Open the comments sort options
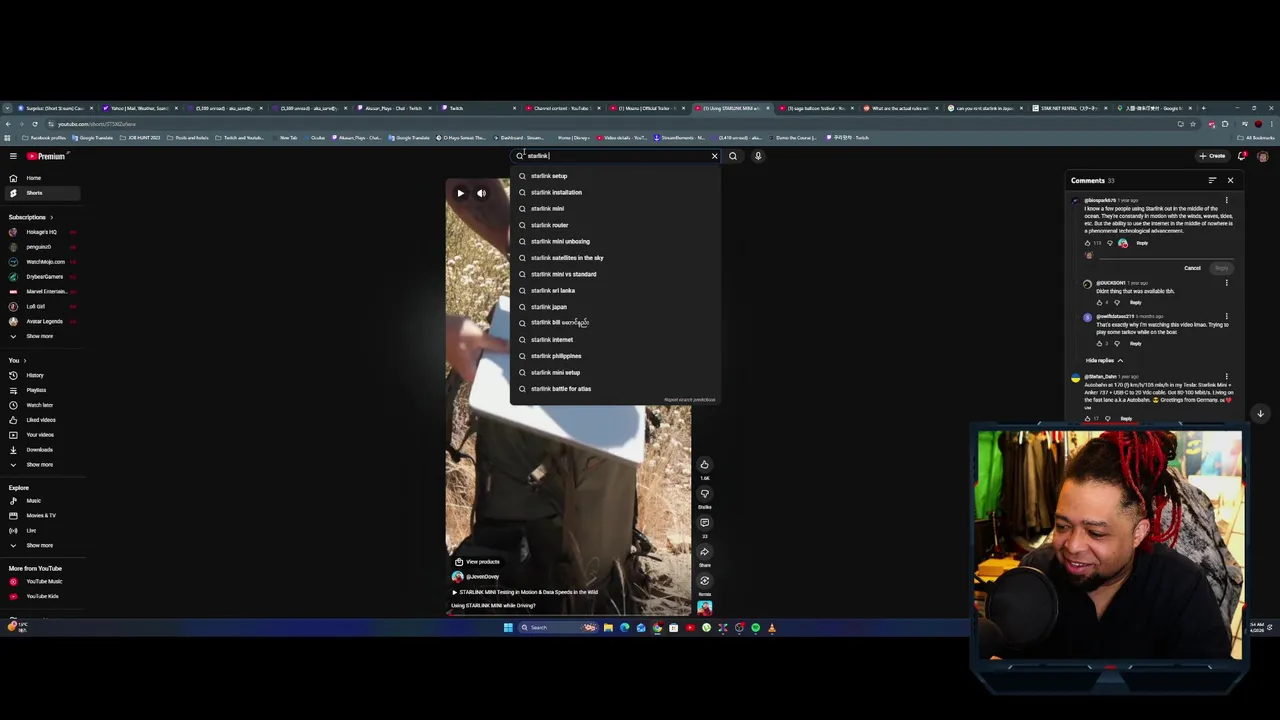1280x720 pixels. point(1212,181)
